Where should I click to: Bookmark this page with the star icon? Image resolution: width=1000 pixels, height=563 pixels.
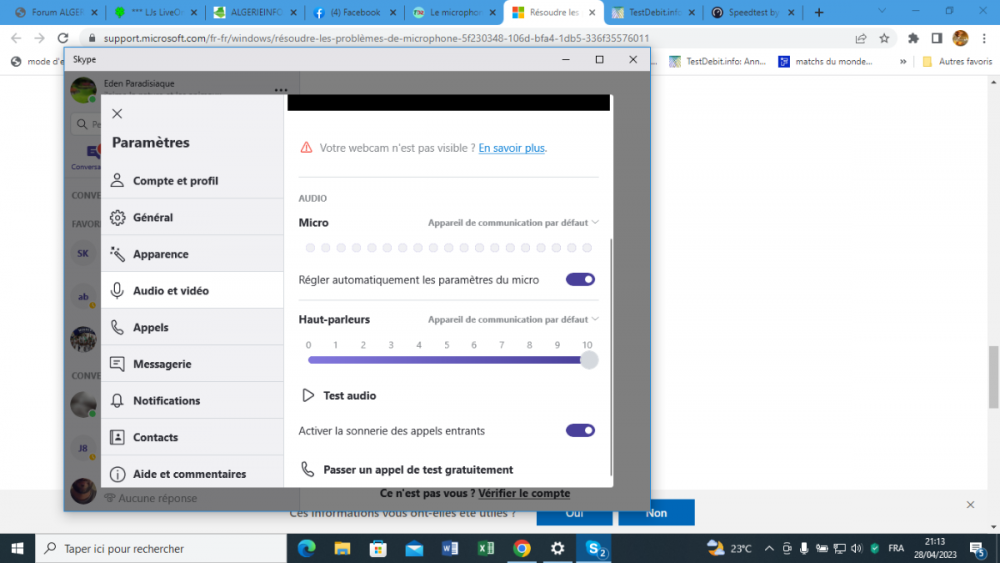[x=885, y=38]
